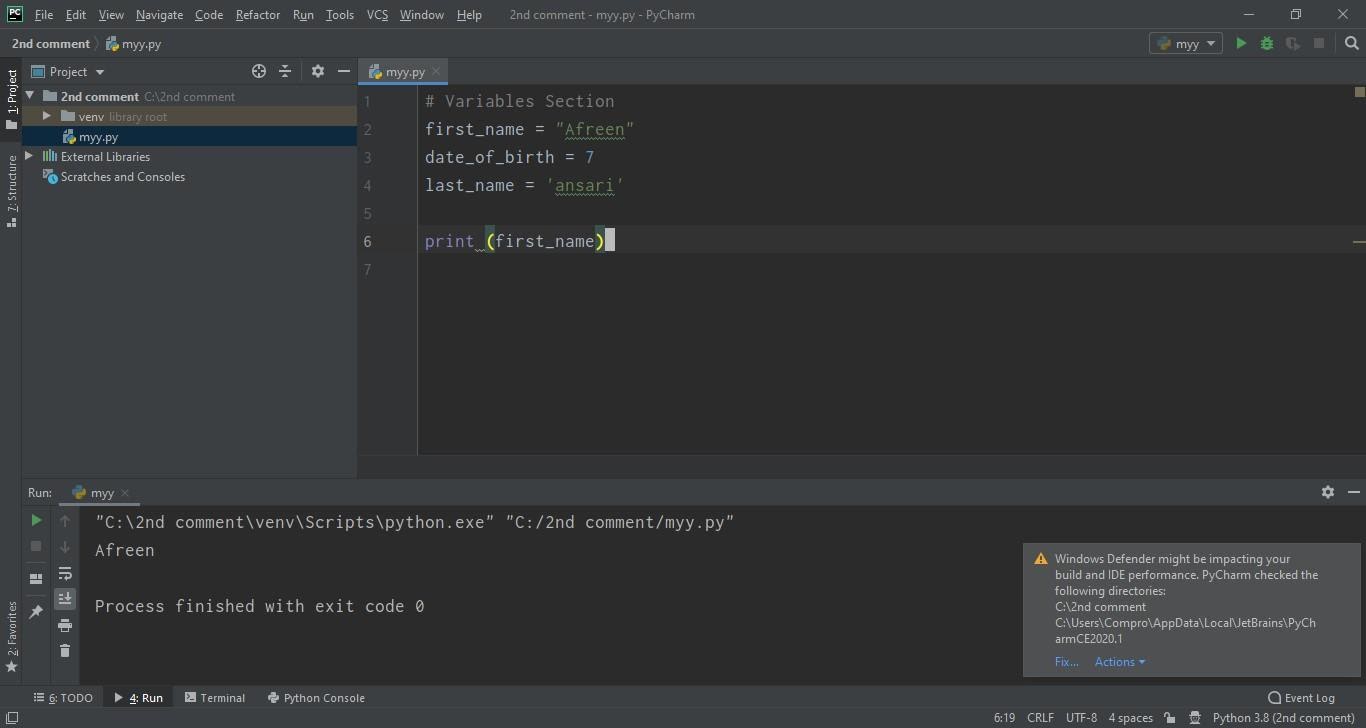Open the TODO tool window
Viewport: 1366px width, 728px height.
[63, 698]
